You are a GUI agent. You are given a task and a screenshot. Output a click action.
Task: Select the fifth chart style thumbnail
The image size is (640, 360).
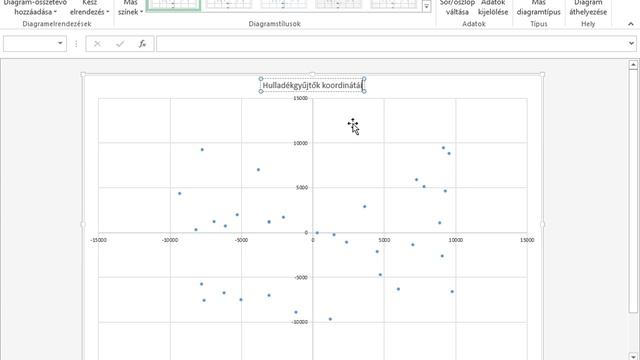click(393, 5)
